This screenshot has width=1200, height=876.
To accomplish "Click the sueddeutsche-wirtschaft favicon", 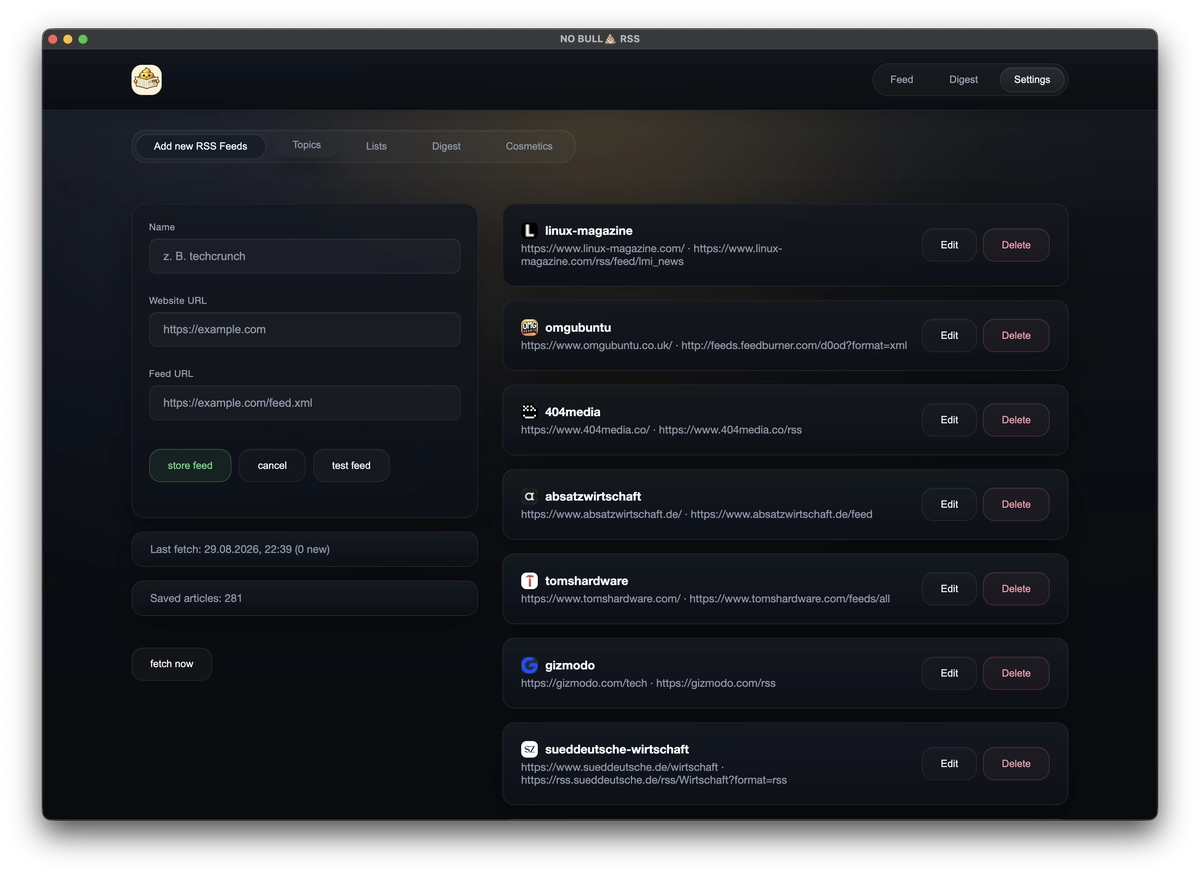I will (x=529, y=749).
